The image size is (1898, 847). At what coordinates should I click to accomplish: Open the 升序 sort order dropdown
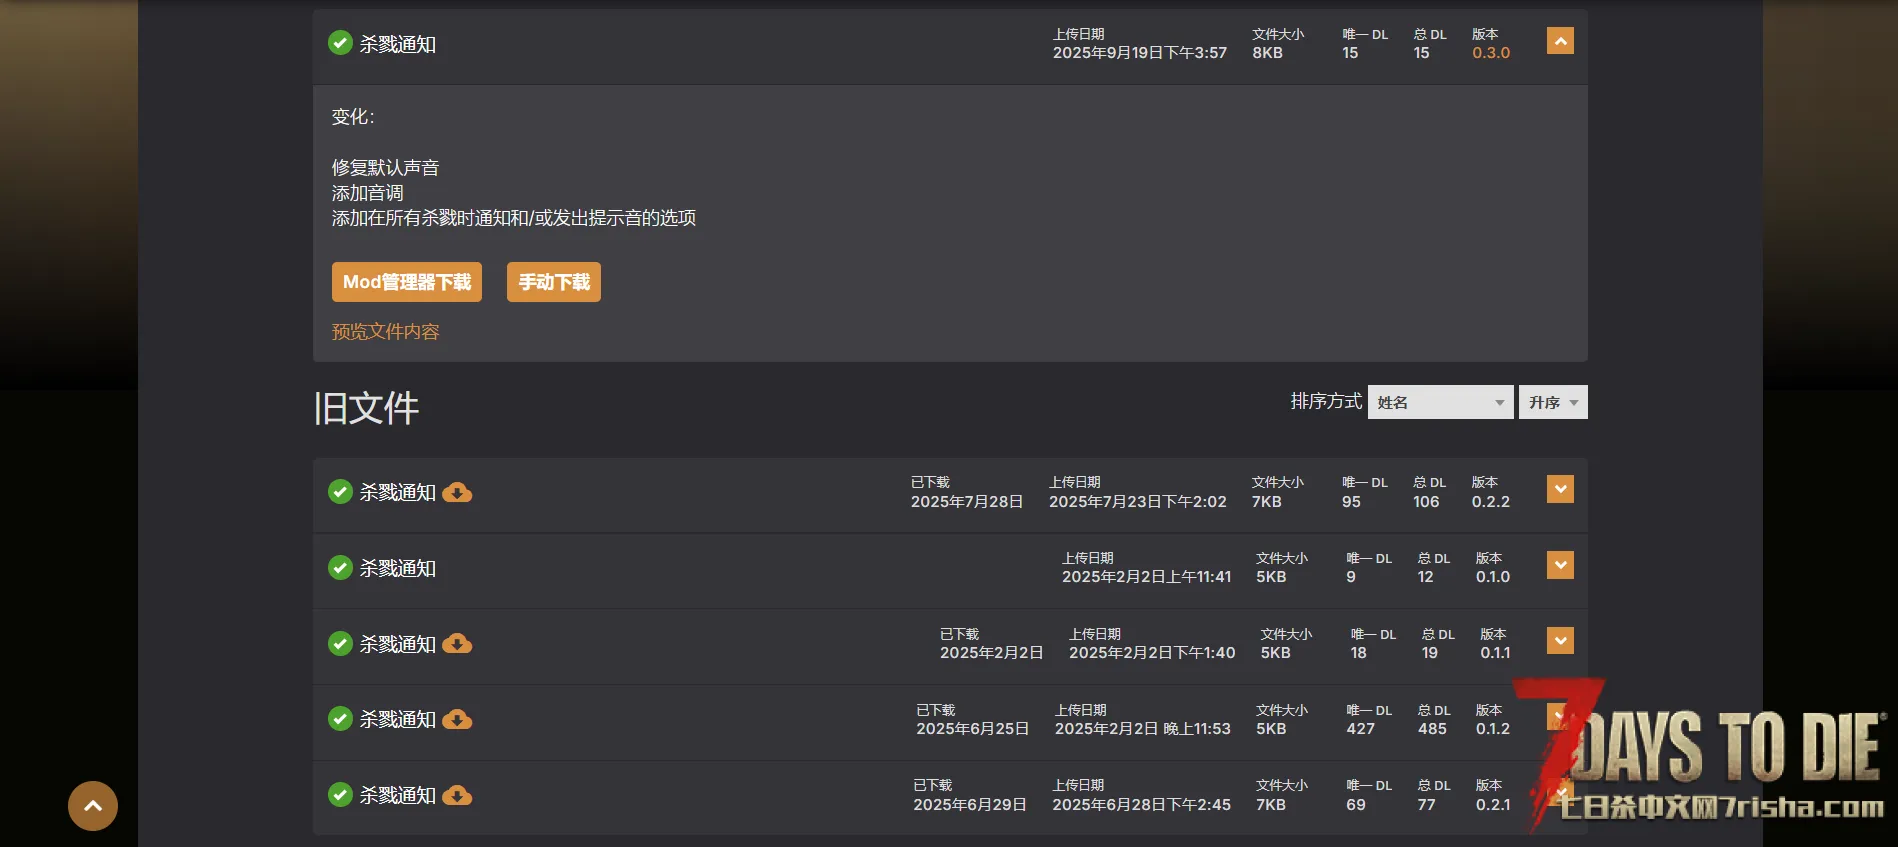pos(1552,402)
